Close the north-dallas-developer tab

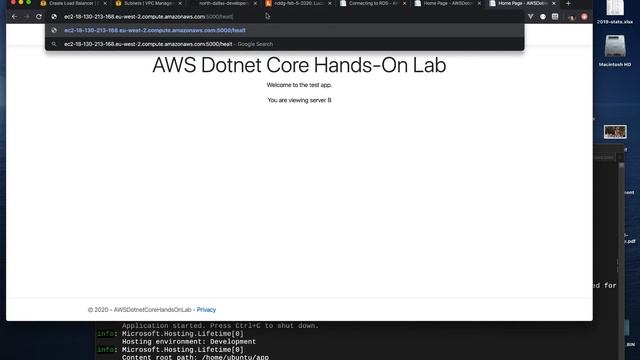[255, 3]
